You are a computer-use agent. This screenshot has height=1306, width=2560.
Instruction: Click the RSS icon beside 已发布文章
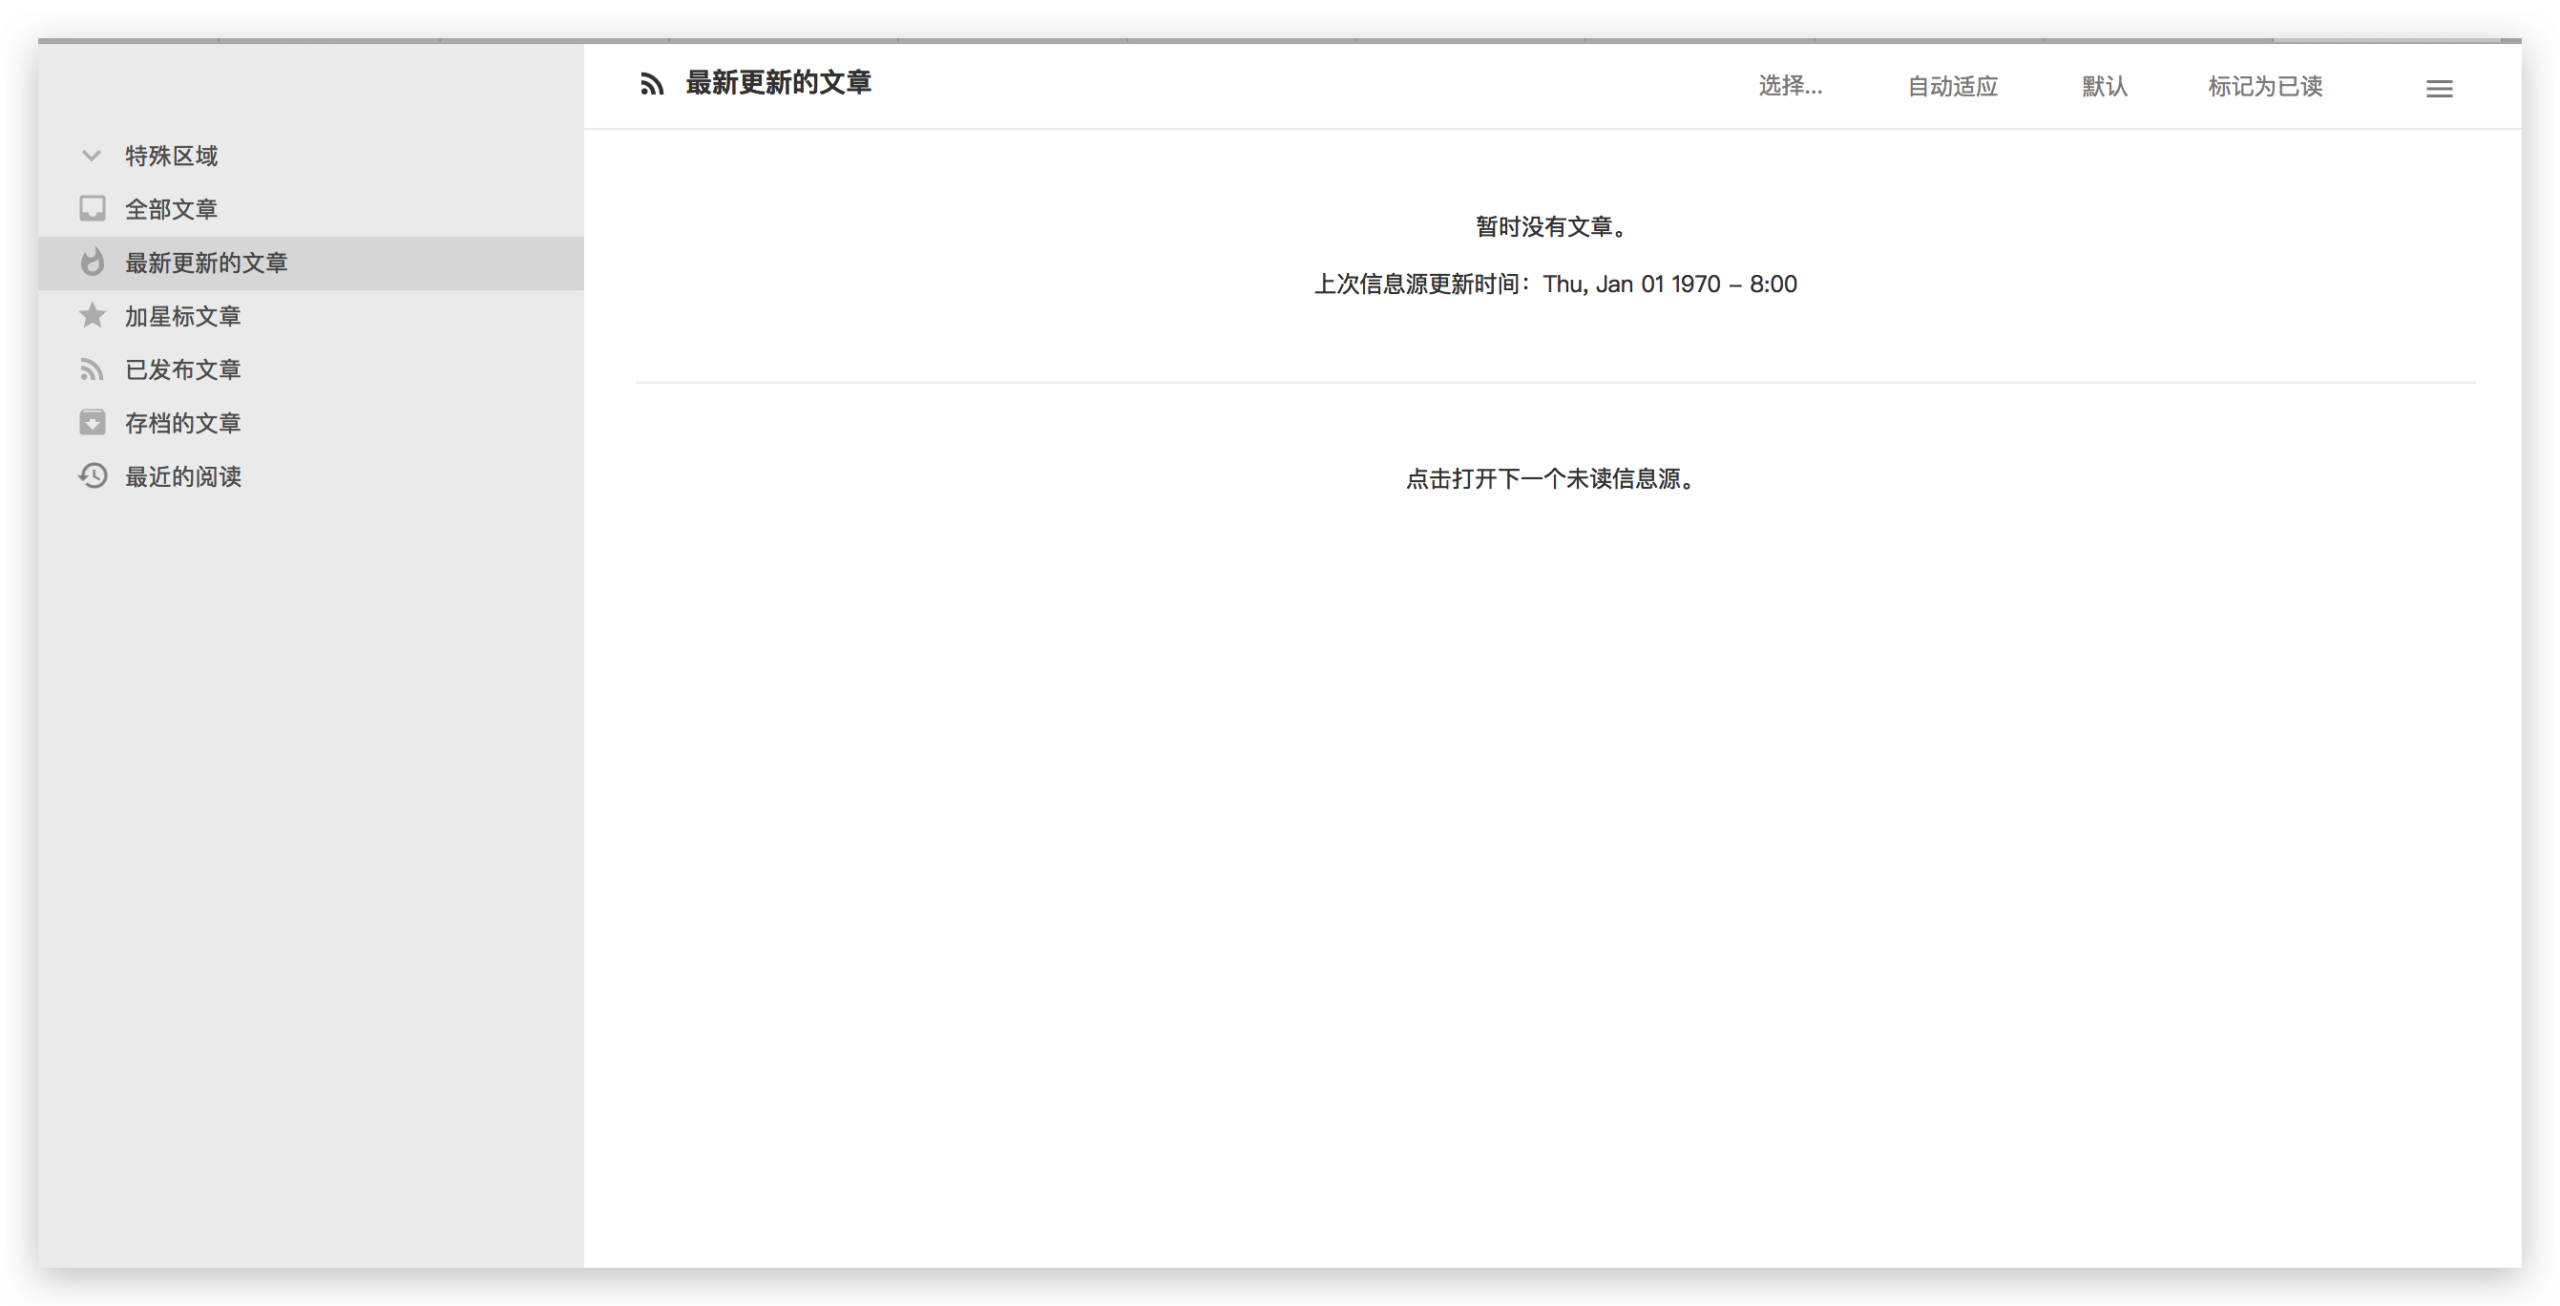coord(92,370)
